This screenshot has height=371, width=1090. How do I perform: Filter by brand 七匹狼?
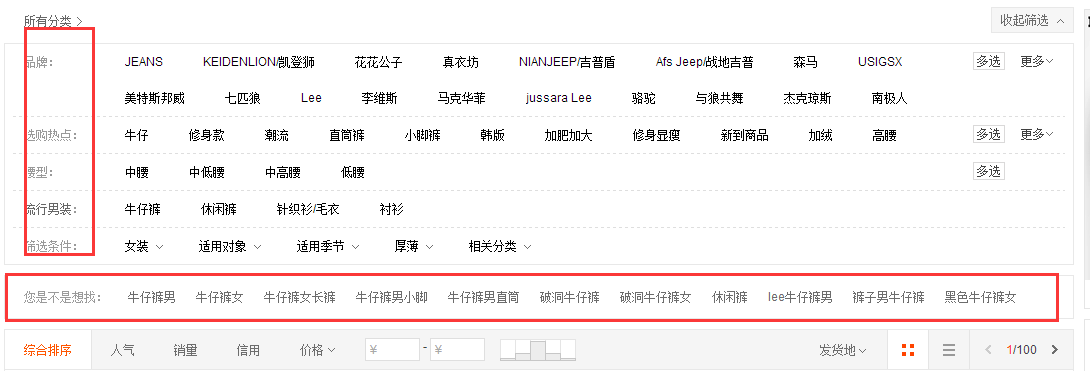[243, 98]
